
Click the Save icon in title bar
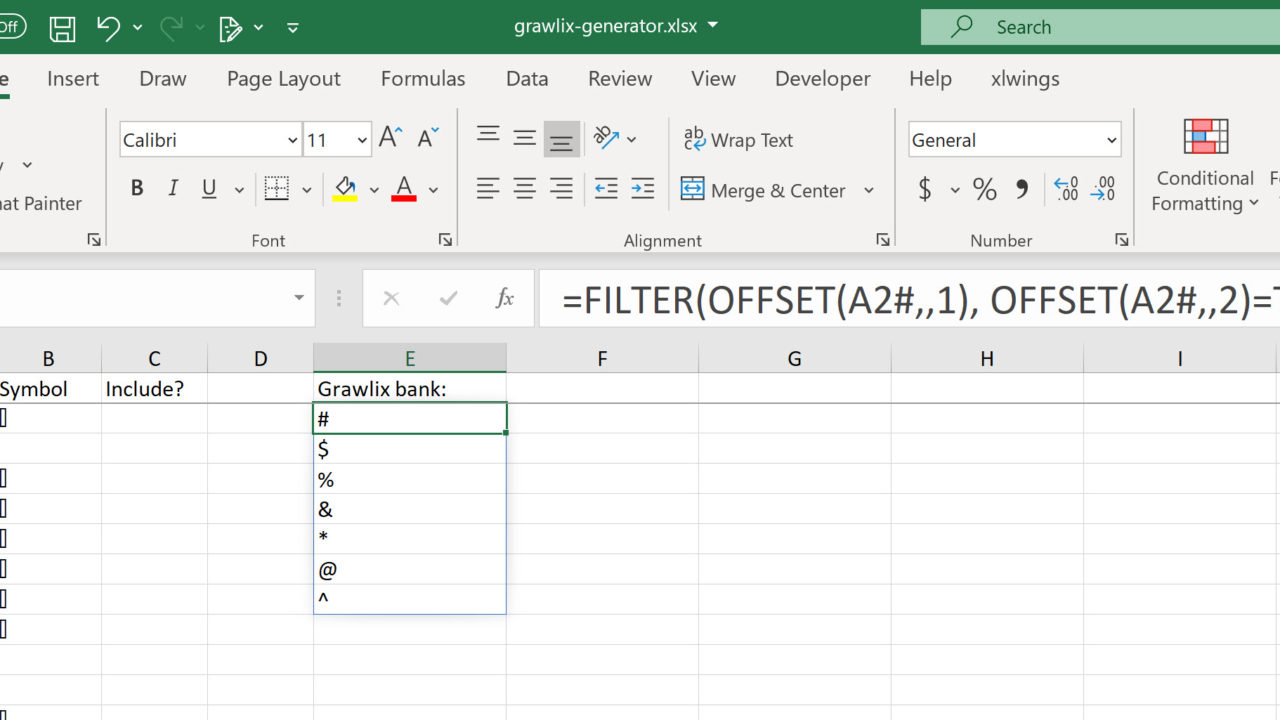[x=62, y=28]
